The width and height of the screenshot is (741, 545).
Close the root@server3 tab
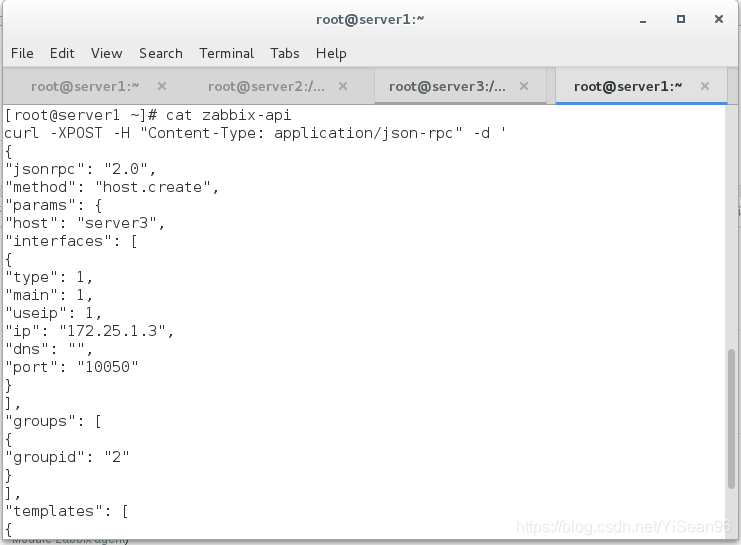coord(524,86)
